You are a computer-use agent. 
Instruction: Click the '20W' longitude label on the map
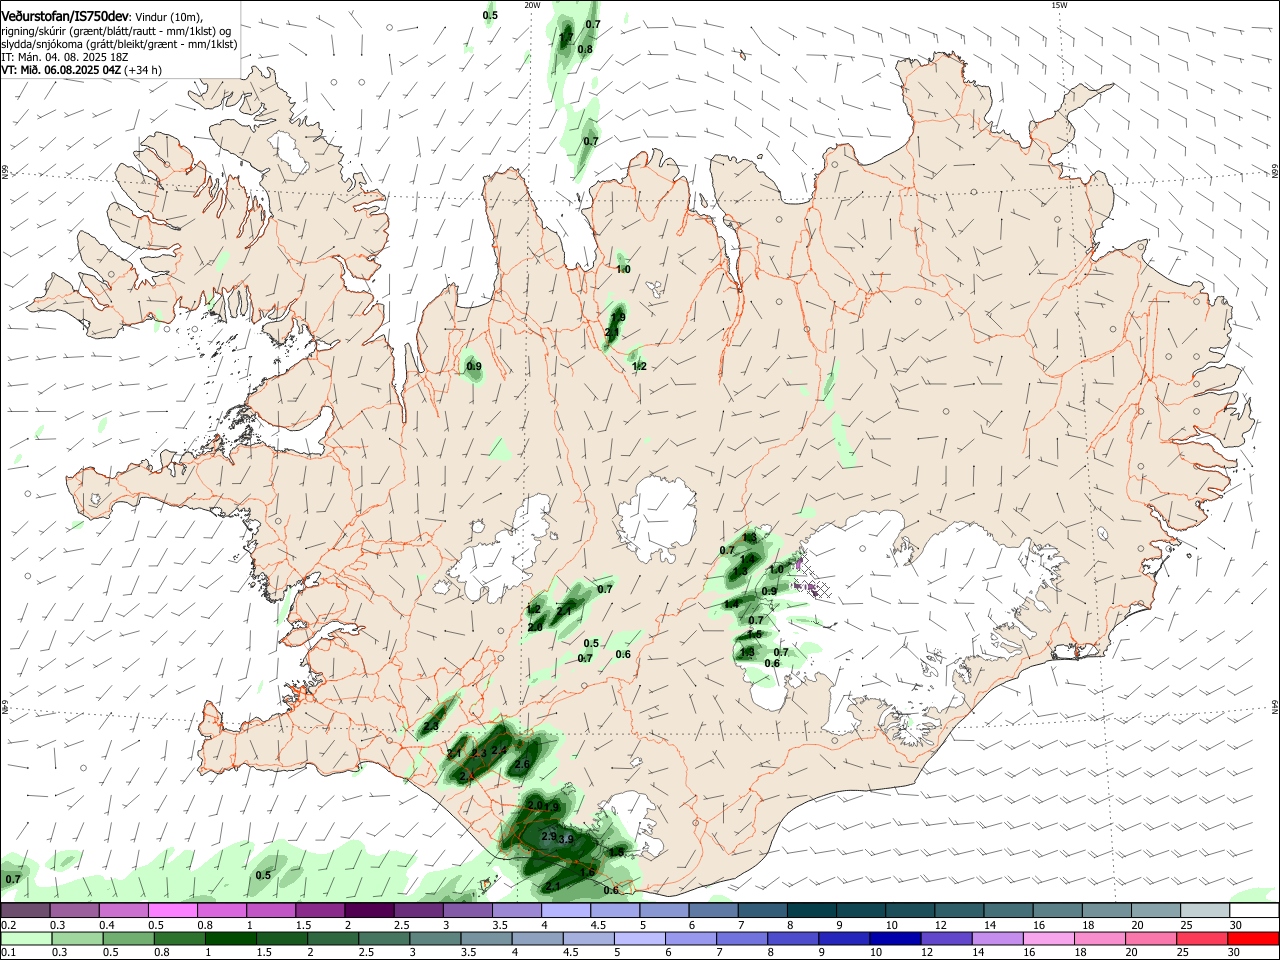pos(532,5)
